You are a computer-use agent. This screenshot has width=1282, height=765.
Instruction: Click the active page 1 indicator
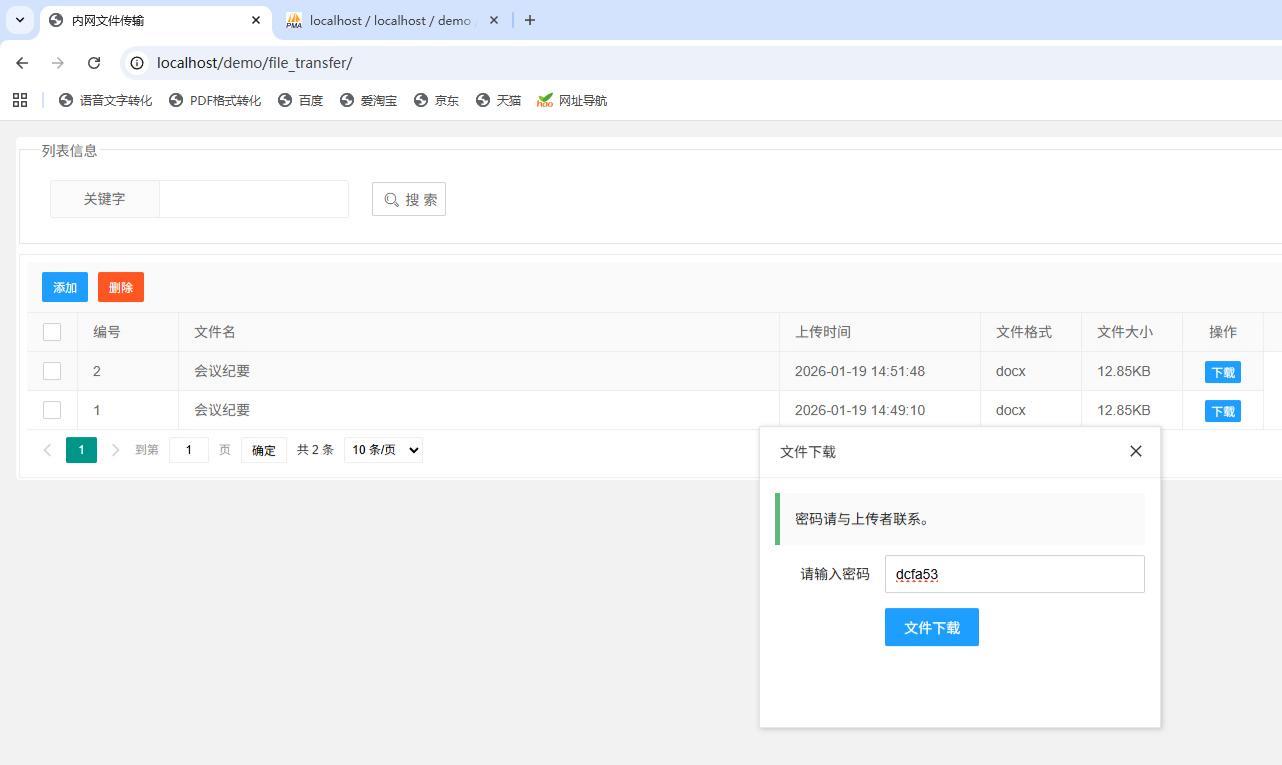click(x=81, y=449)
